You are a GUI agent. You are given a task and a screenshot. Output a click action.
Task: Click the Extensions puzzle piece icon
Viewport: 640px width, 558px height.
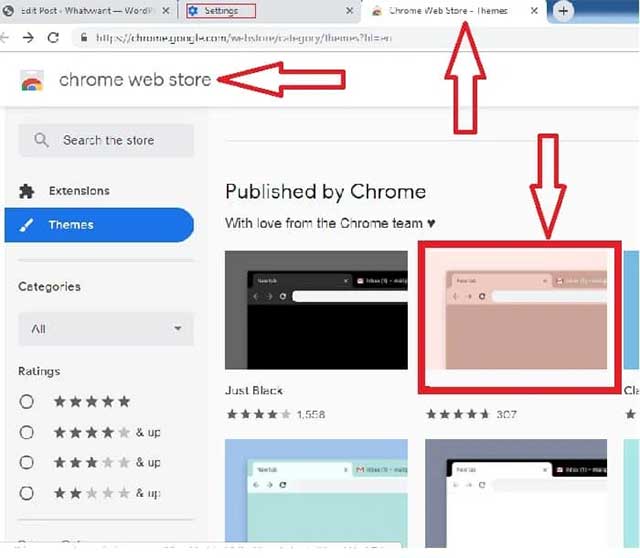(27, 191)
